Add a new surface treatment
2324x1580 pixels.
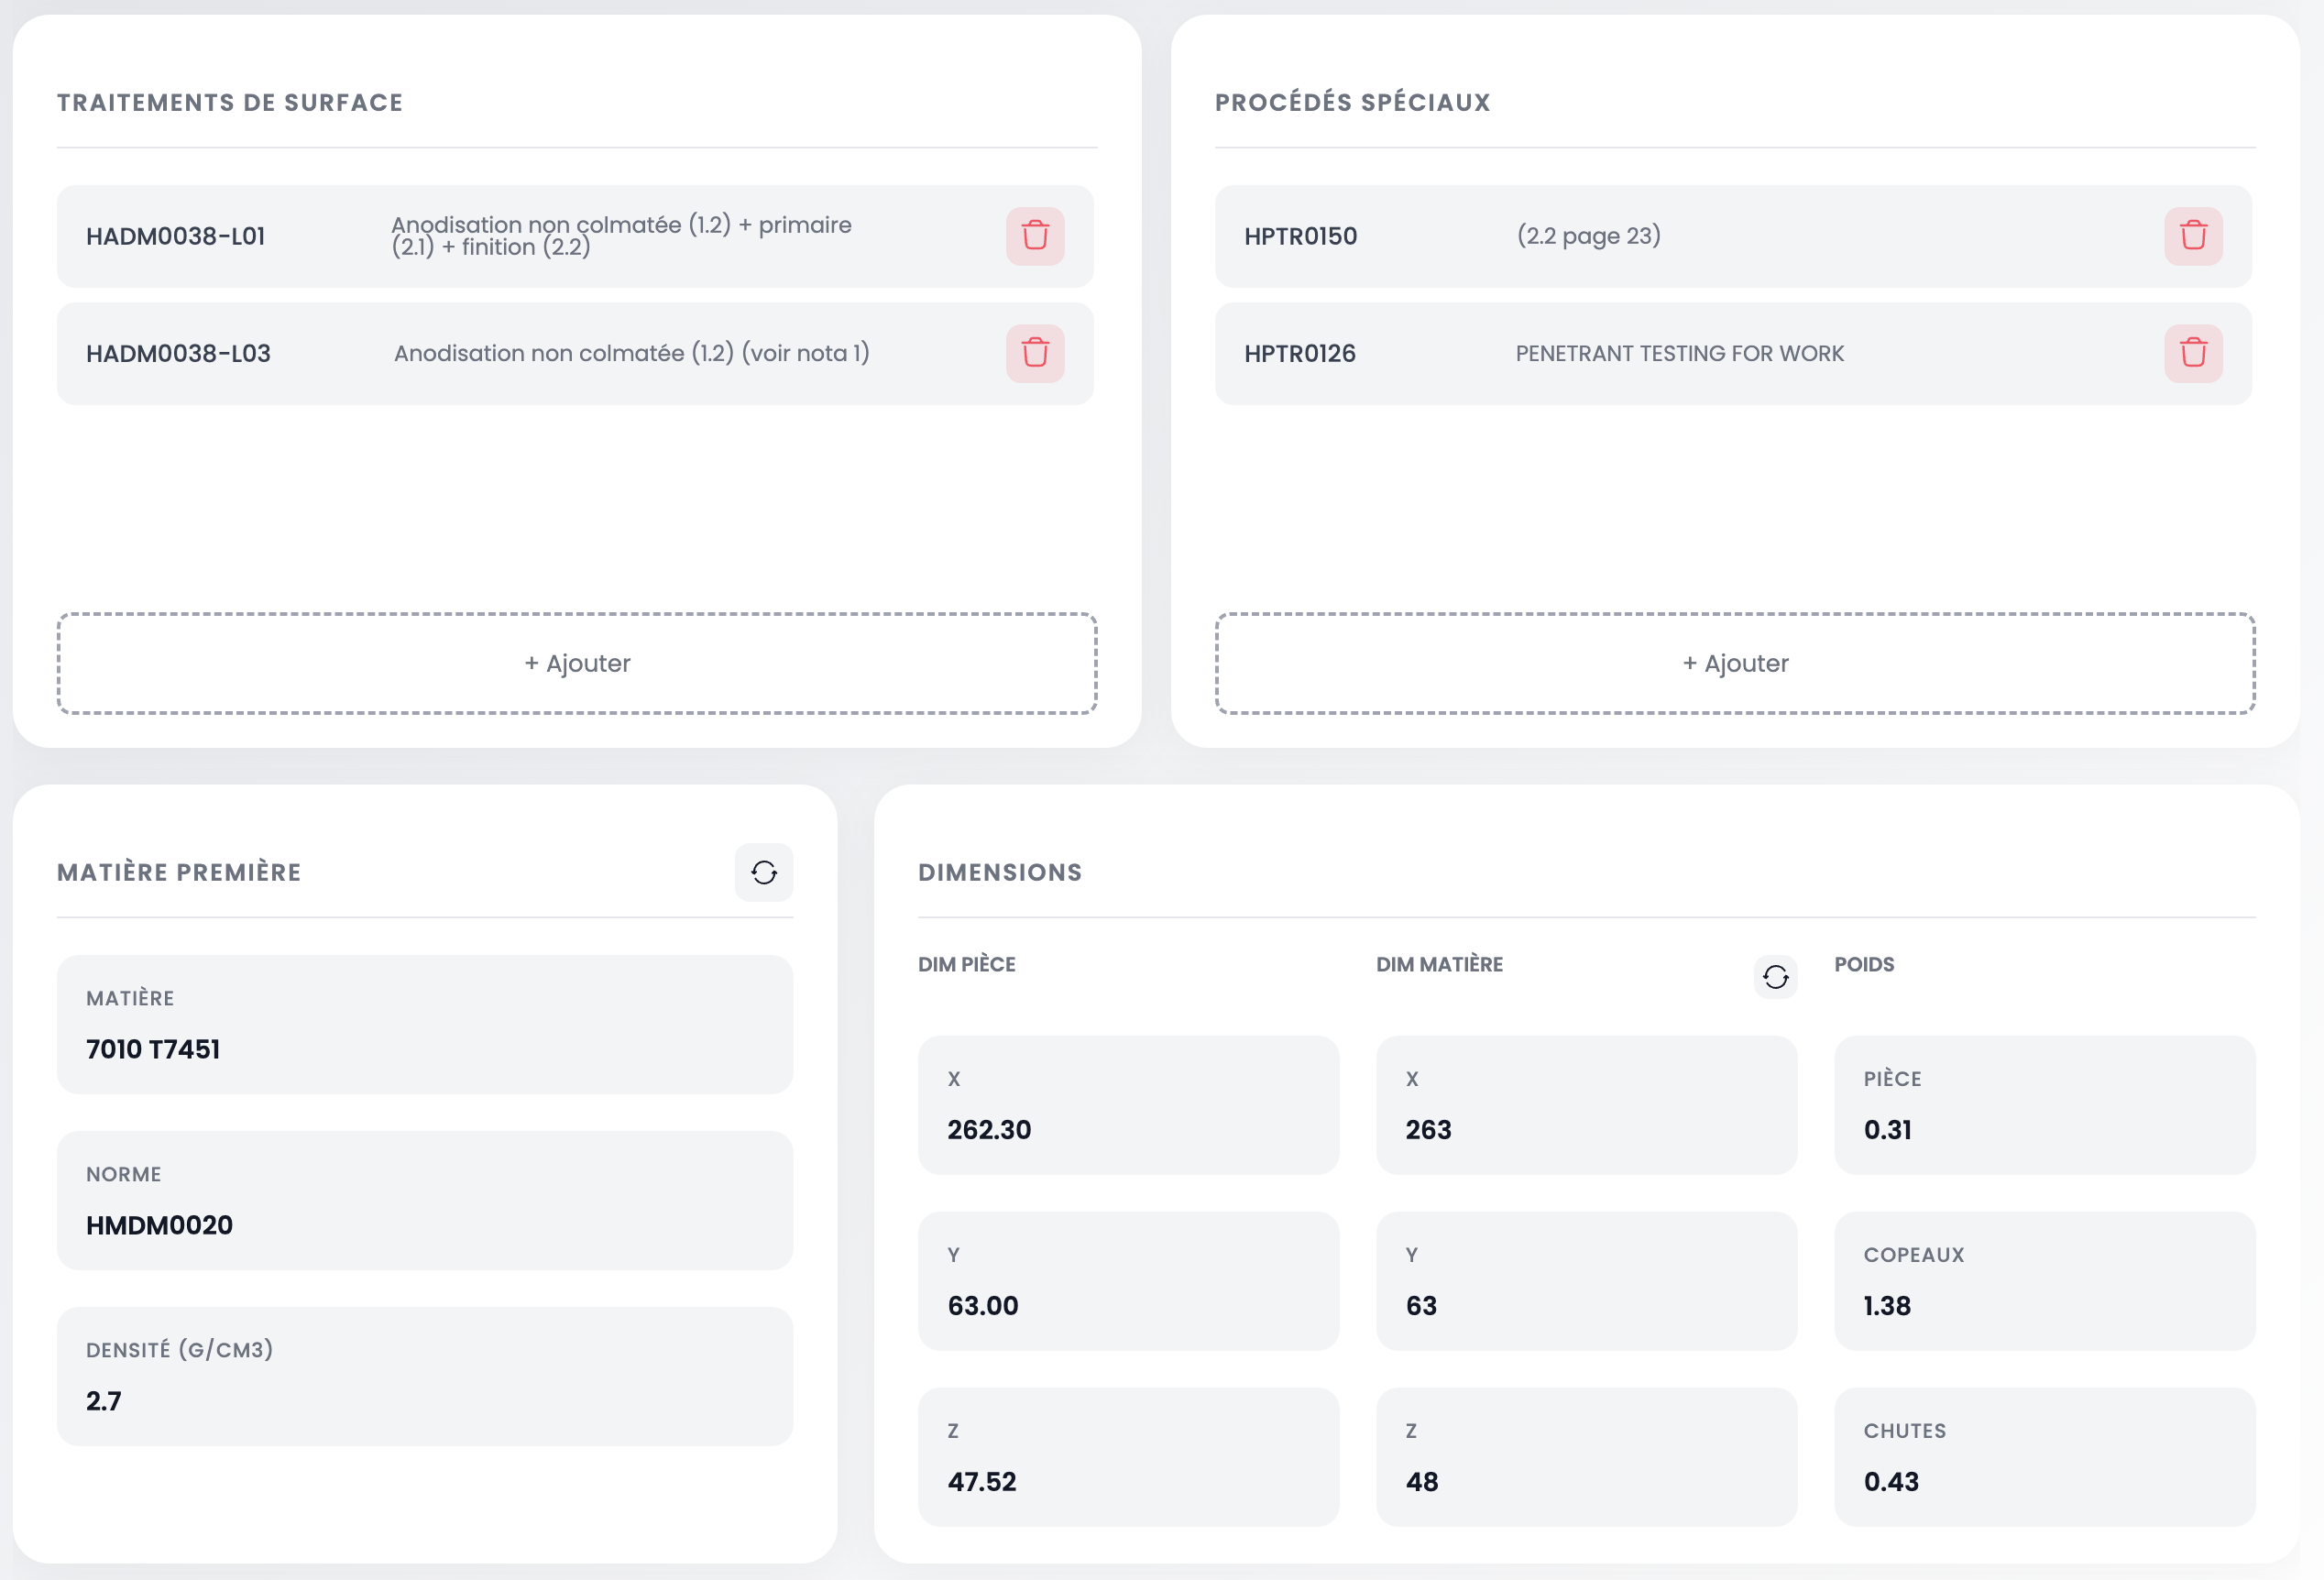(577, 663)
